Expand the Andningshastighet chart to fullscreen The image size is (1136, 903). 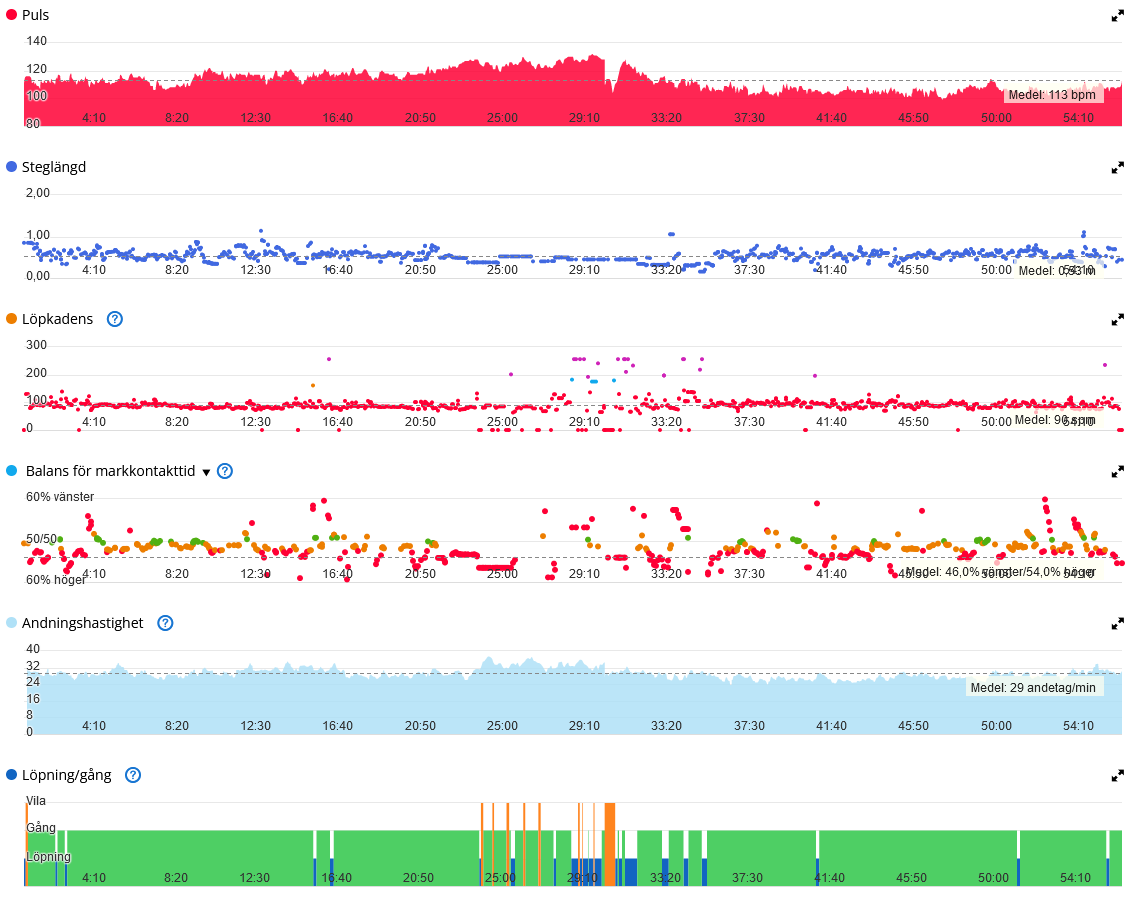point(1118,623)
